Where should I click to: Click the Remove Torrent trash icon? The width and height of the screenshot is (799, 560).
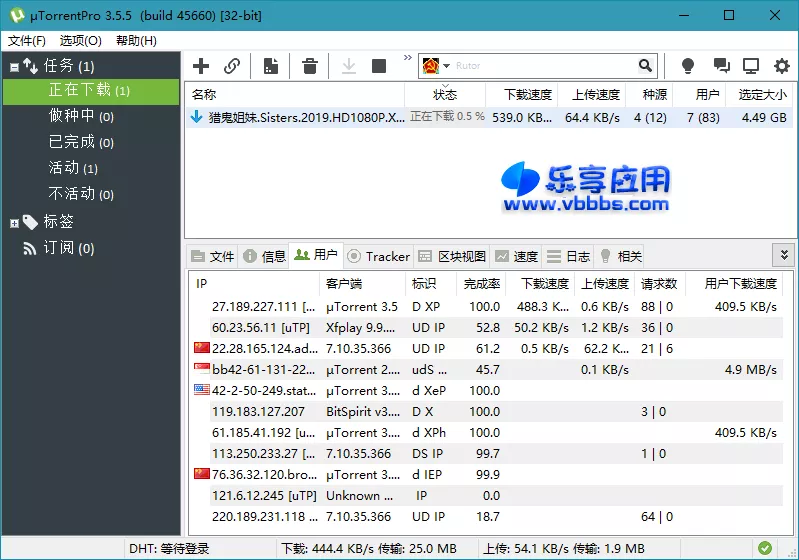coord(309,66)
